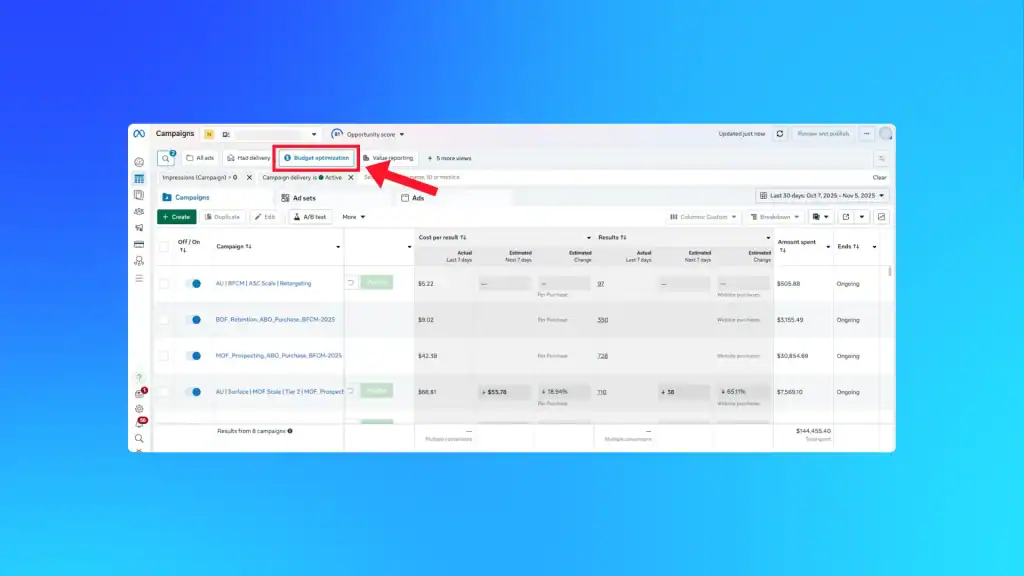The height and width of the screenshot is (576, 1024).
Task: Select the Had delivery view tab
Action: click(248, 158)
